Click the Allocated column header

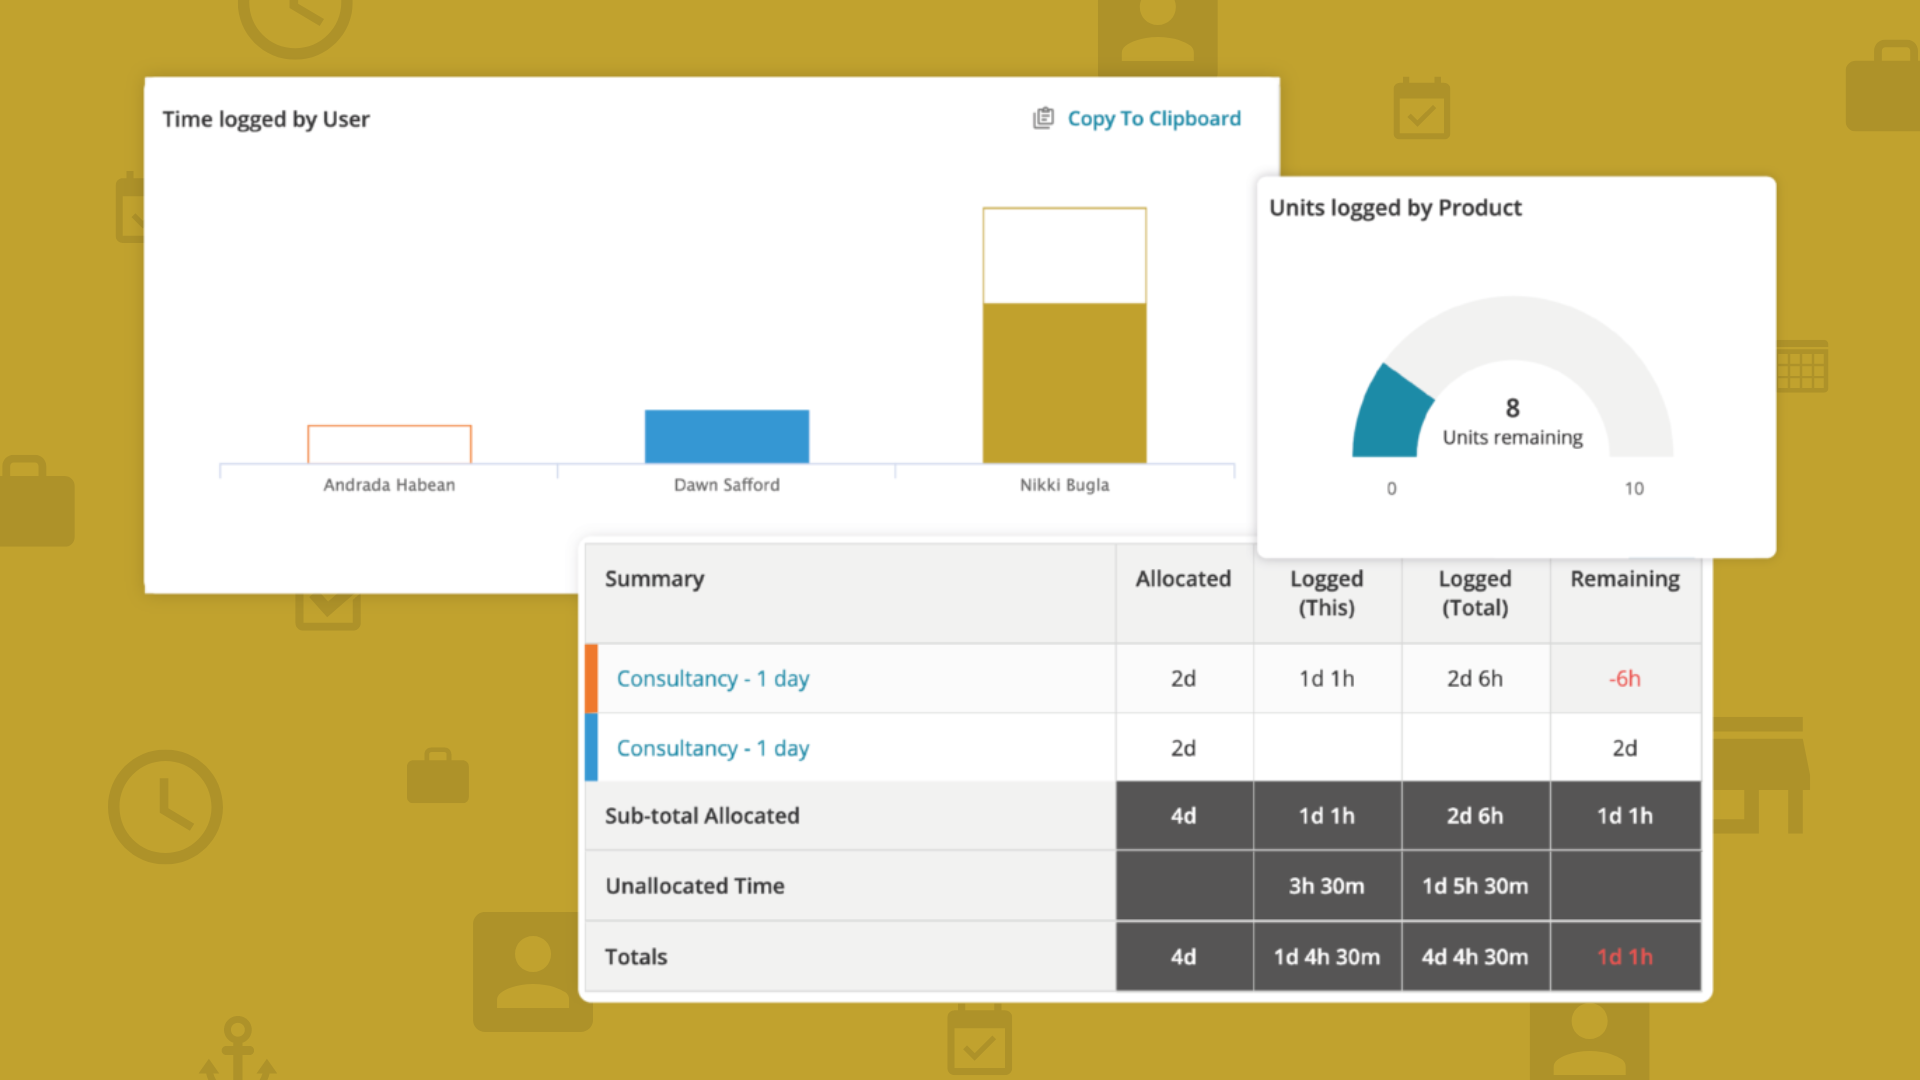click(1183, 578)
